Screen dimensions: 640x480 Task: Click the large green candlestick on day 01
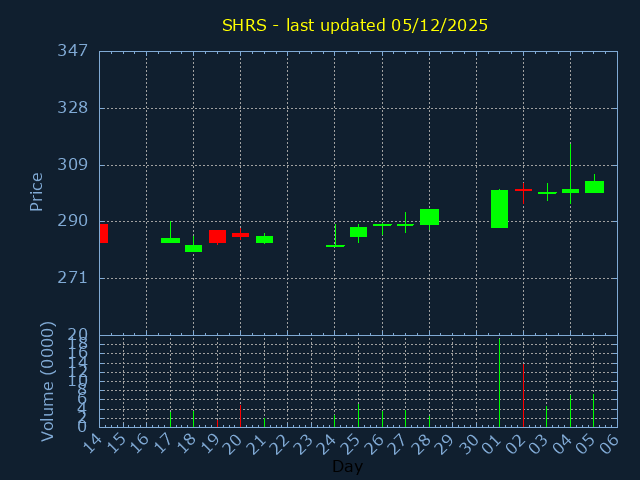point(499,209)
